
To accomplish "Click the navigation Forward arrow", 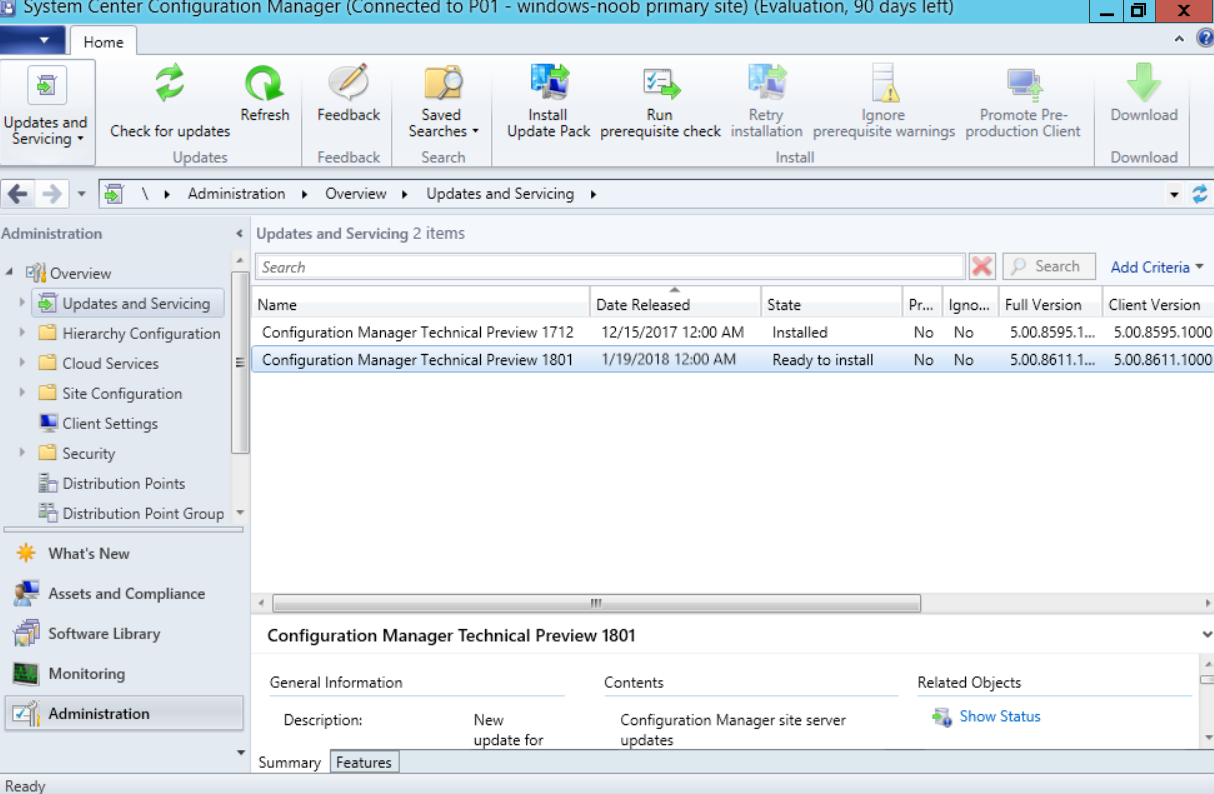I will (x=52, y=194).
